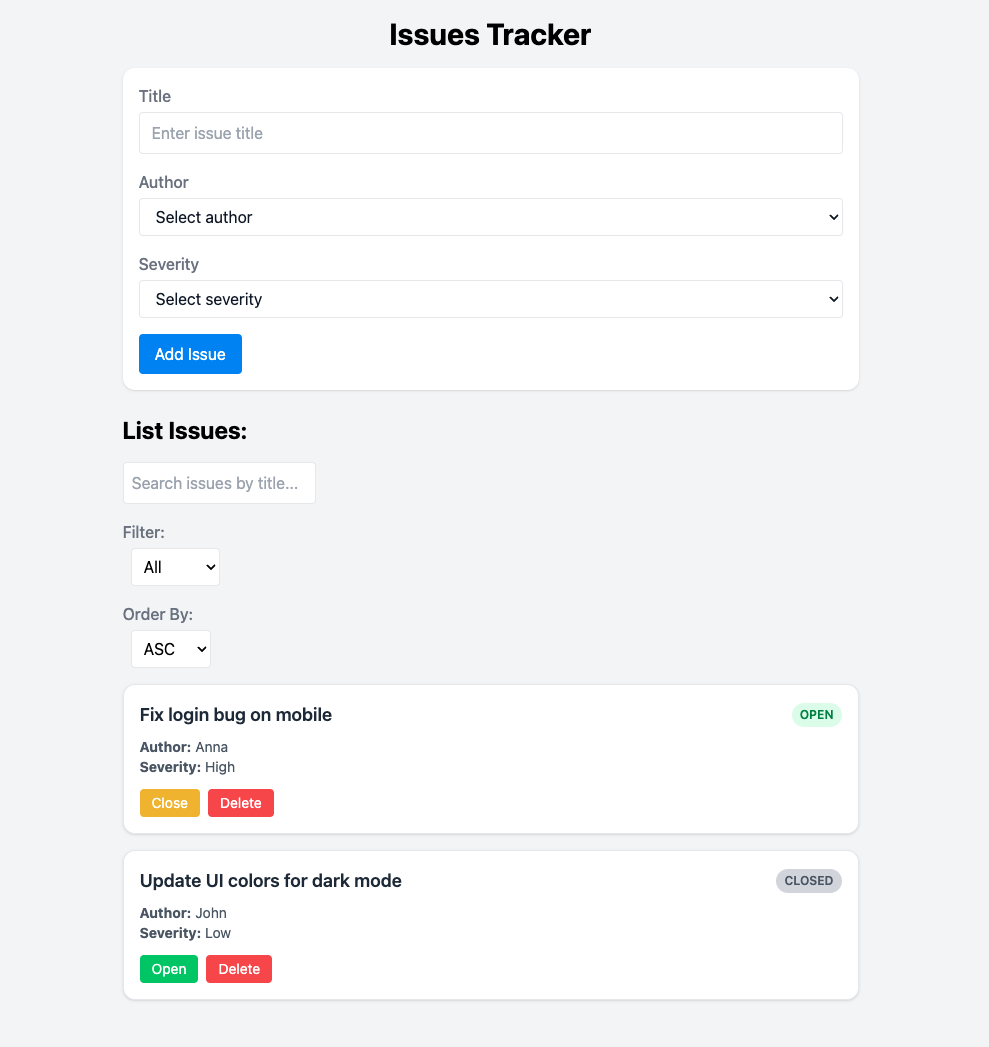Click the Title field label
Image resolution: width=989 pixels, height=1047 pixels.
(155, 96)
